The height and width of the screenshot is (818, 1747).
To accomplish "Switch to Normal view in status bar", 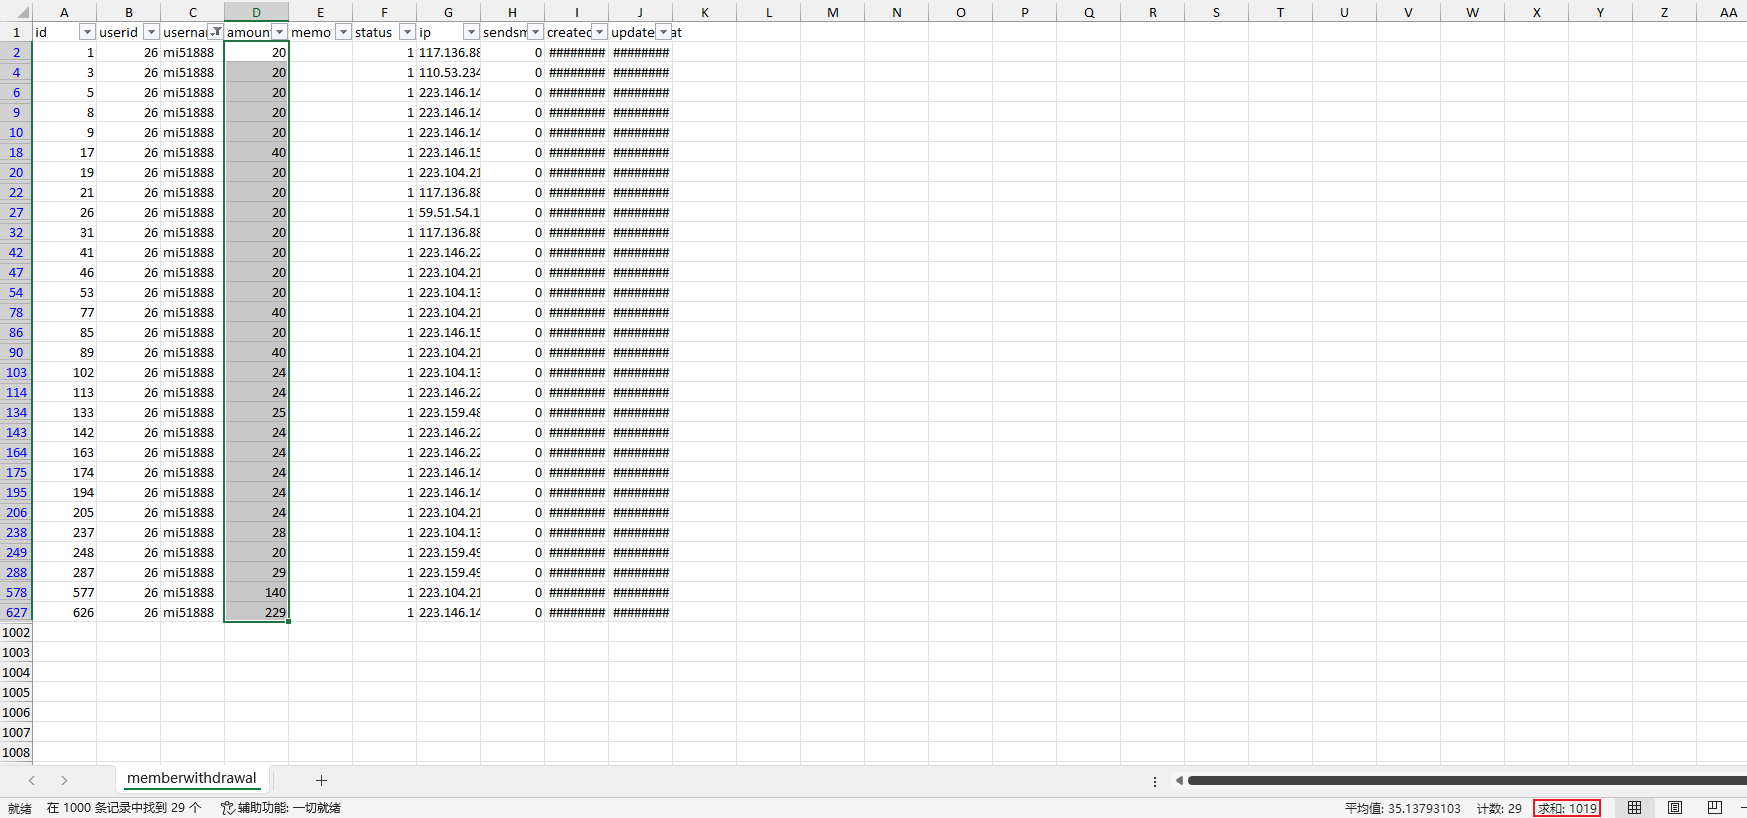I will pos(1634,808).
